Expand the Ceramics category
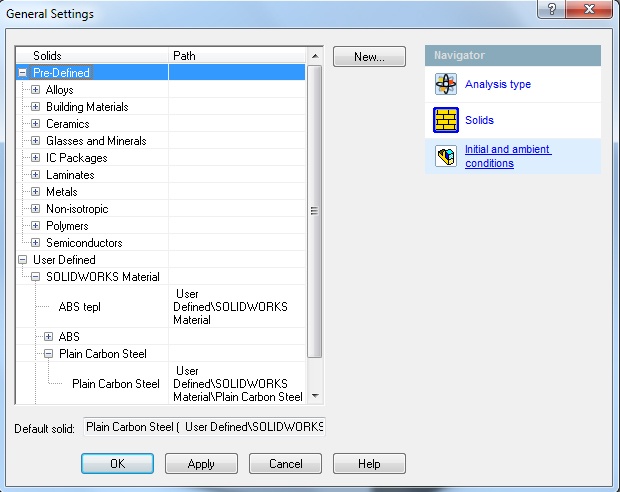The height and width of the screenshot is (492, 620). coord(35,123)
